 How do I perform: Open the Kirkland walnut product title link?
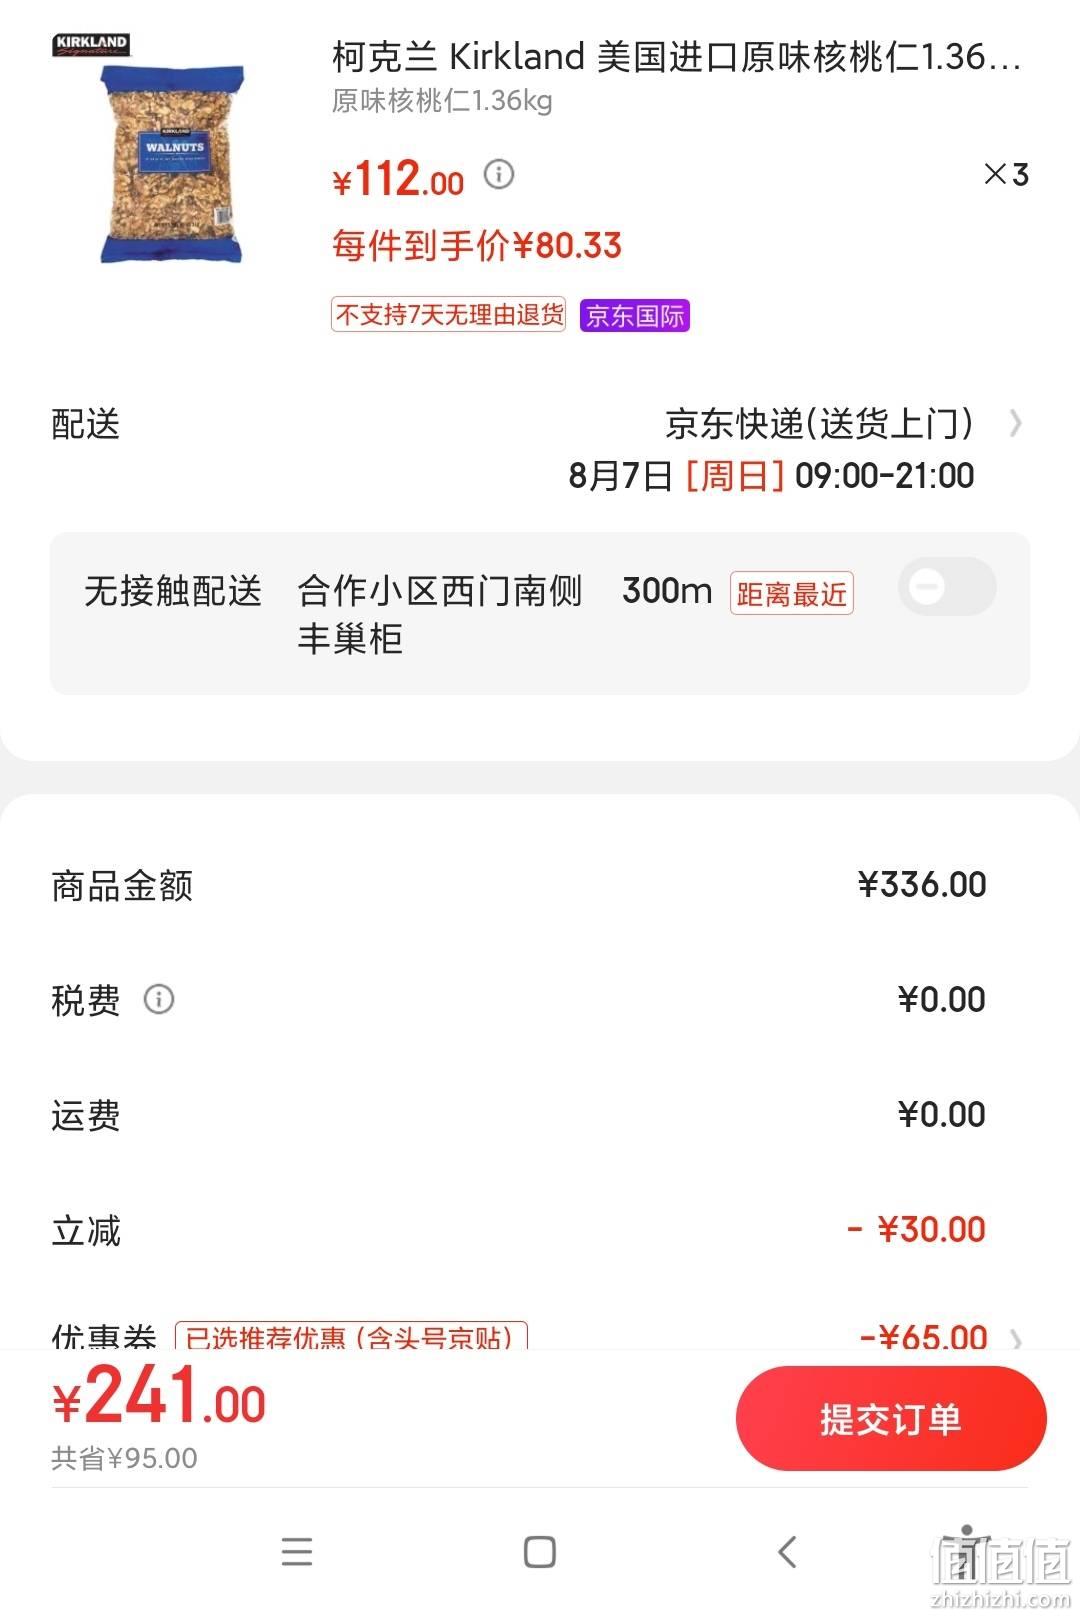pos(676,57)
